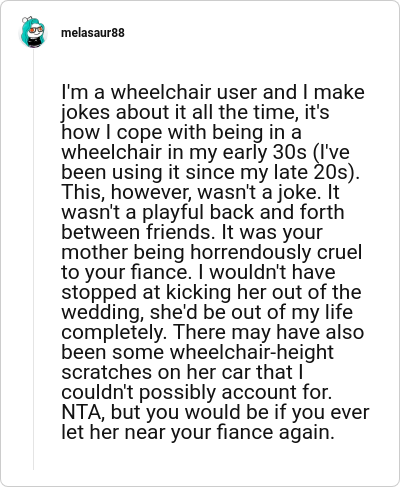Open the melasaur88 user profile link
Image resolution: width=400 pixels, height=487 pixels.
[93, 33]
